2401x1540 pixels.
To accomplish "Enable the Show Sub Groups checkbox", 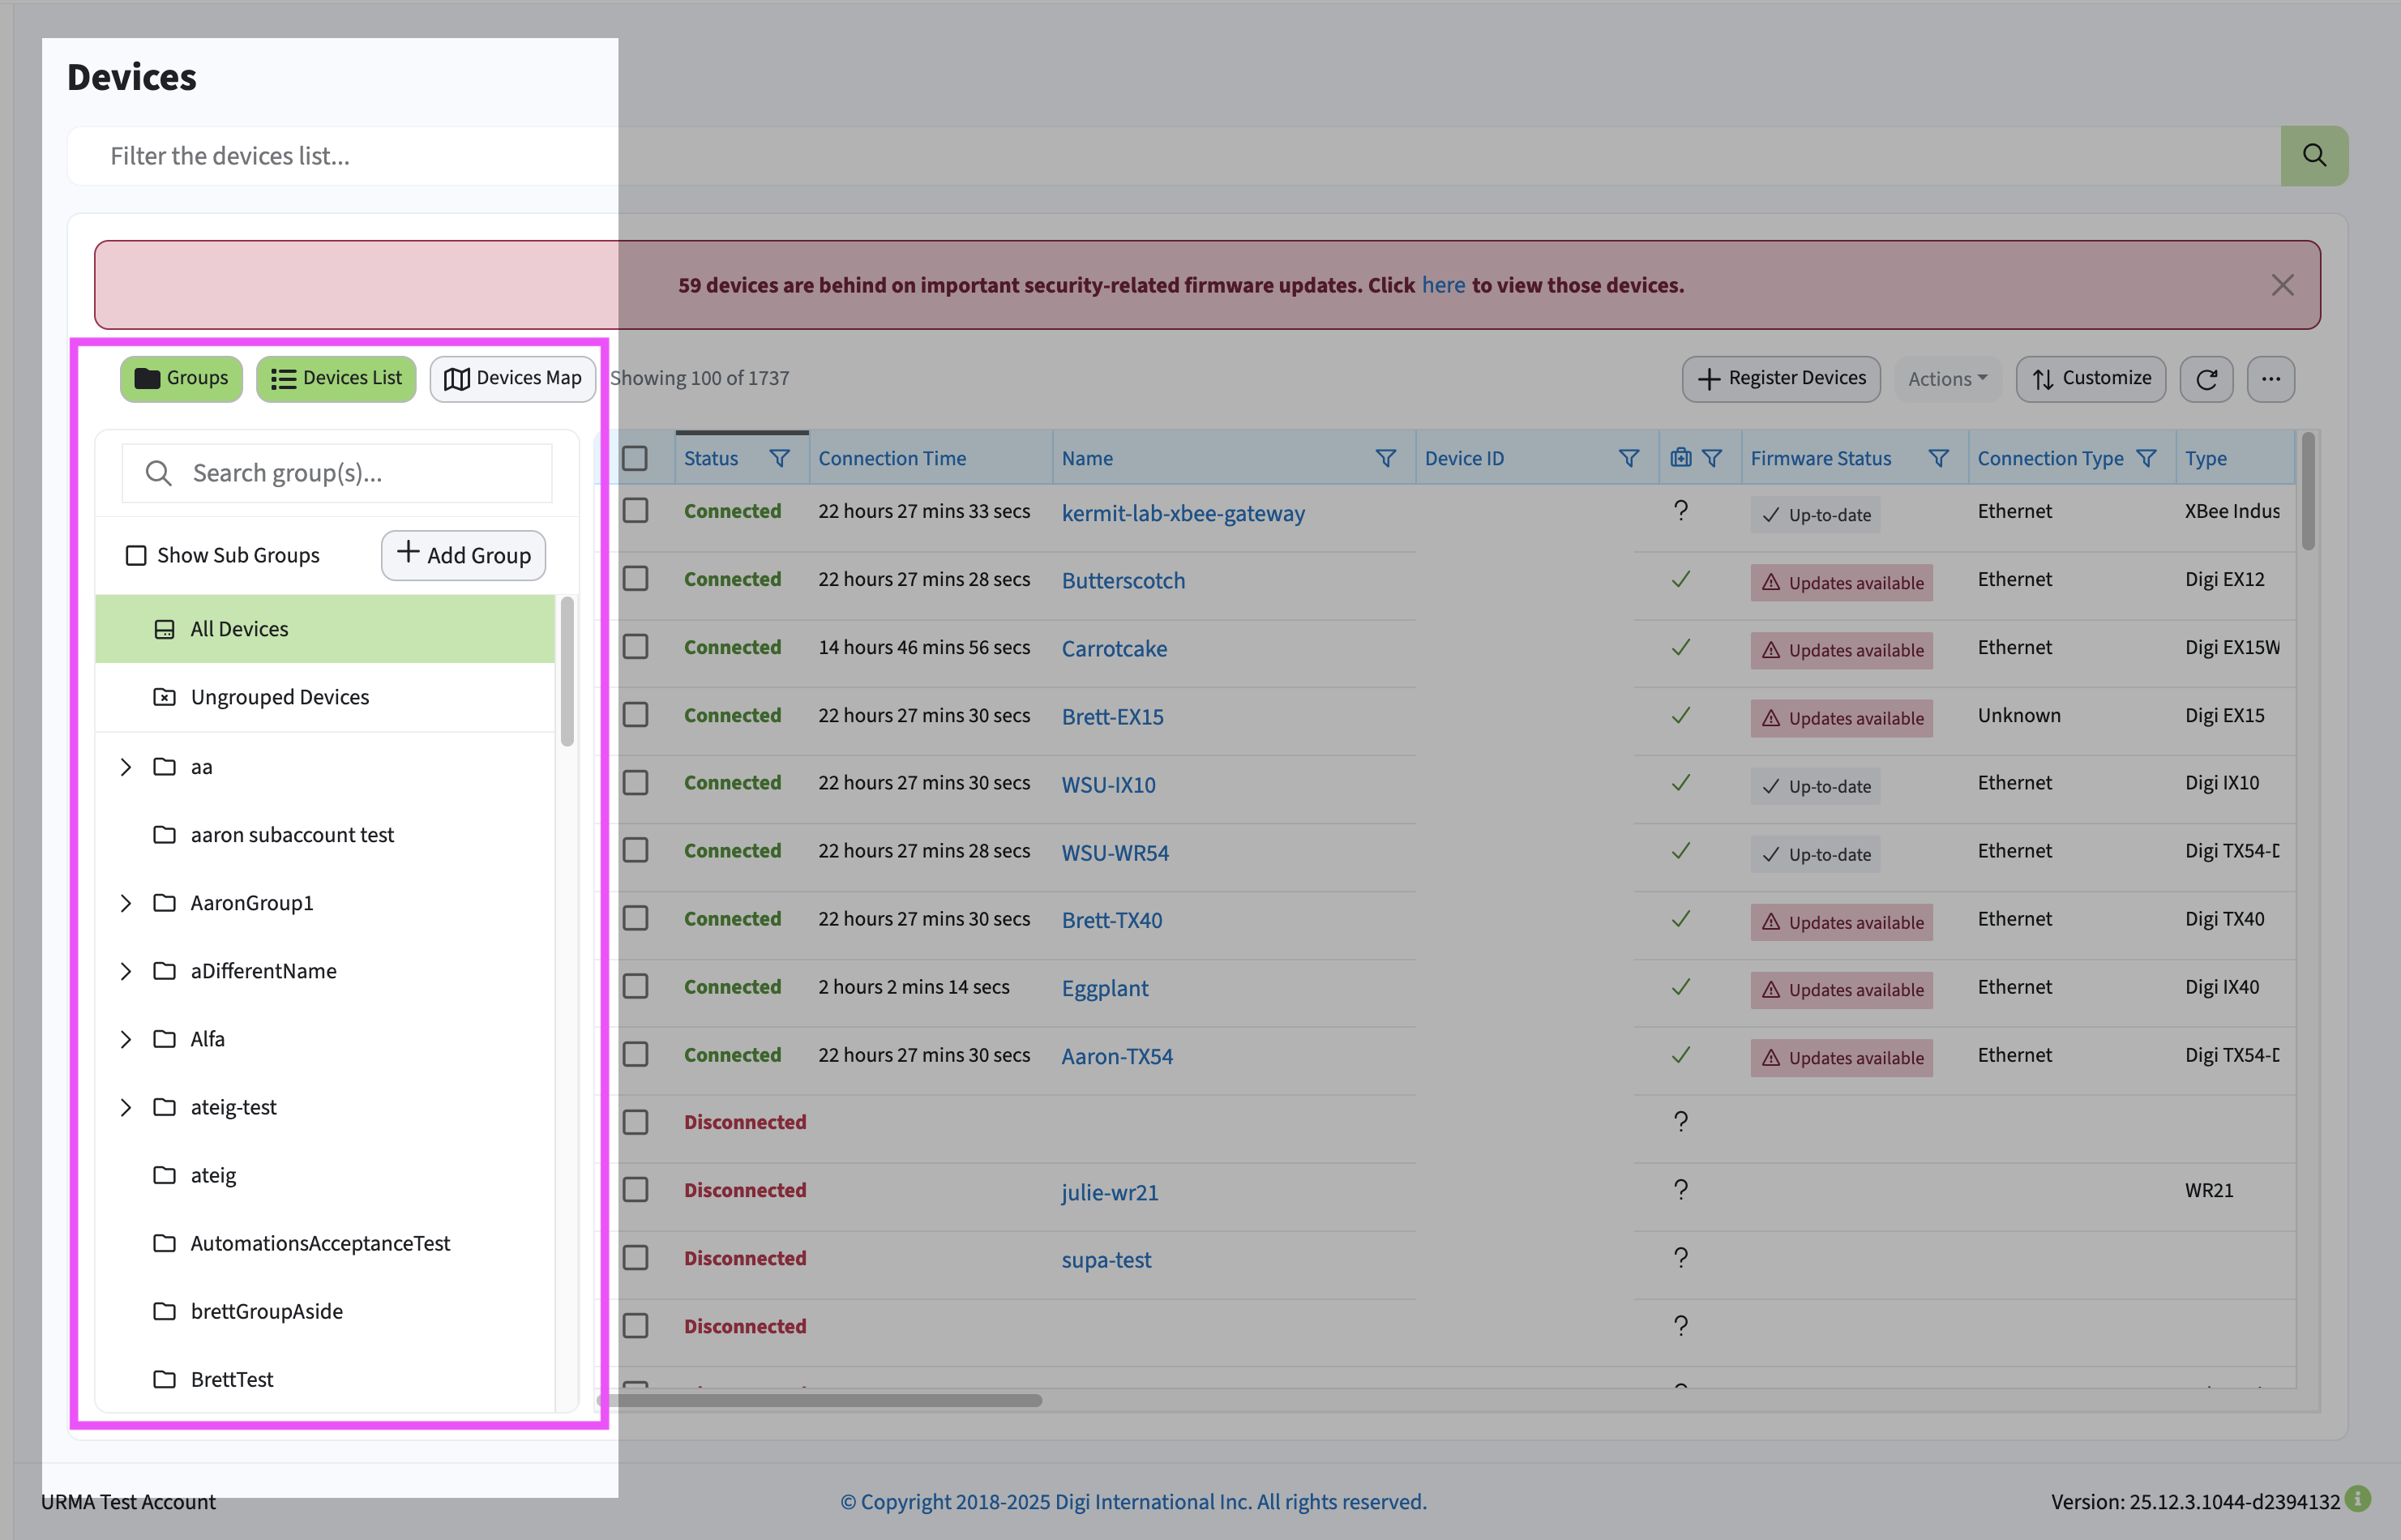I will (136, 555).
